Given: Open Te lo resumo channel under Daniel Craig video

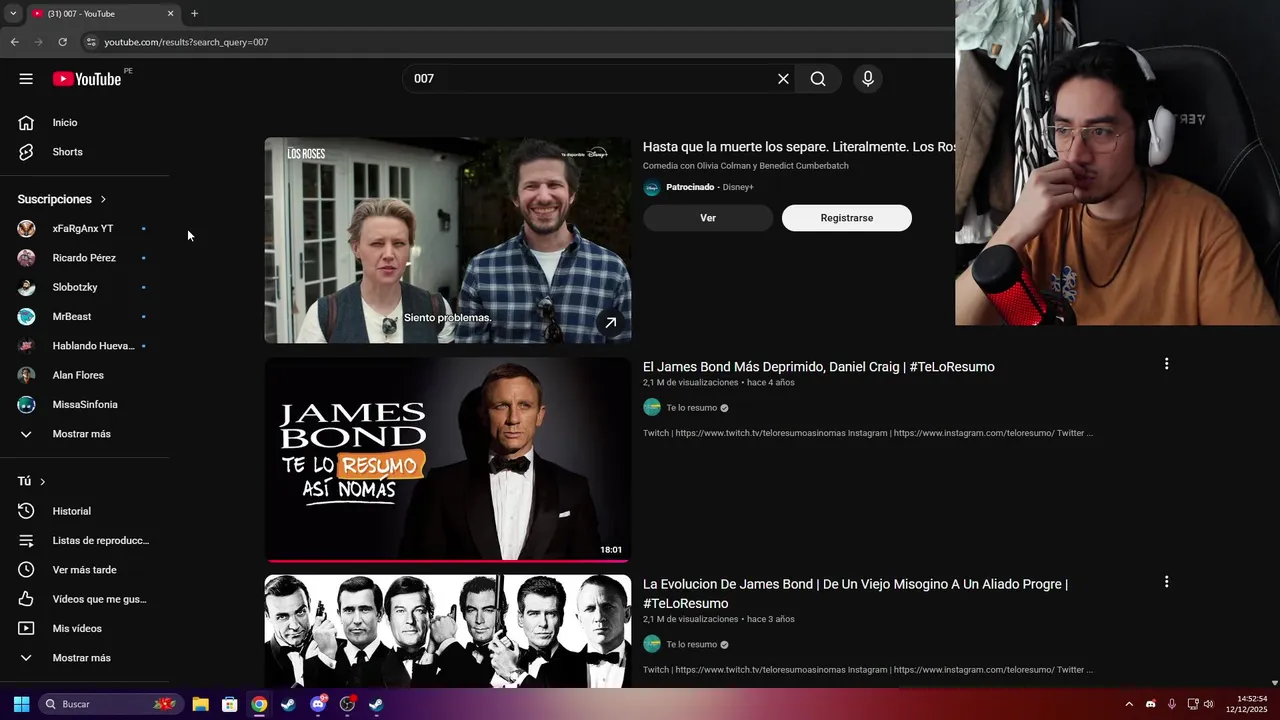Looking at the screenshot, I should coord(692,408).
